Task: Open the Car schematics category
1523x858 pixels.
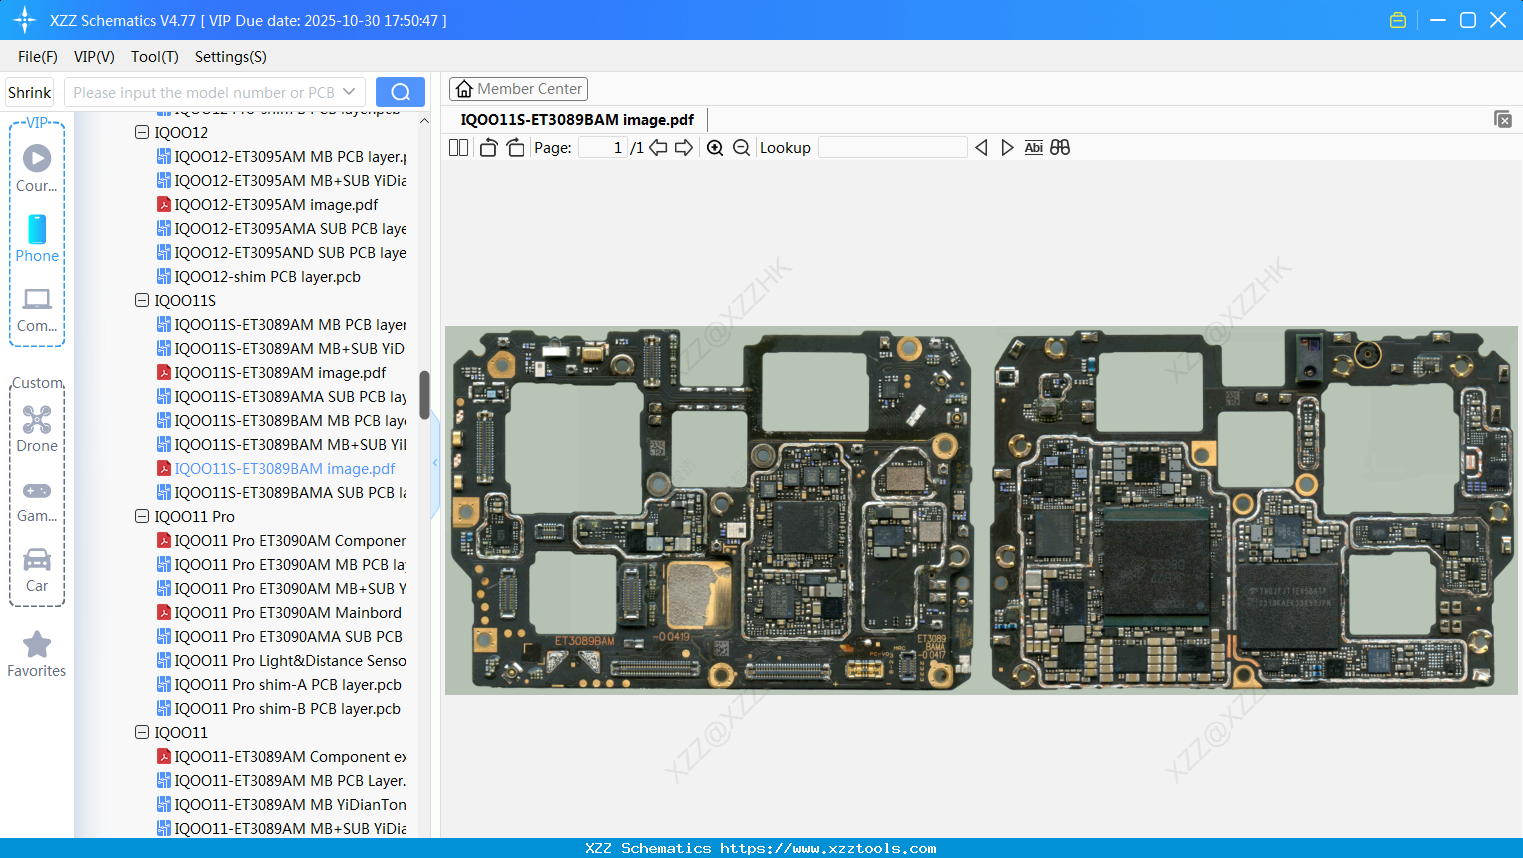Action: [x=36, y=568]
